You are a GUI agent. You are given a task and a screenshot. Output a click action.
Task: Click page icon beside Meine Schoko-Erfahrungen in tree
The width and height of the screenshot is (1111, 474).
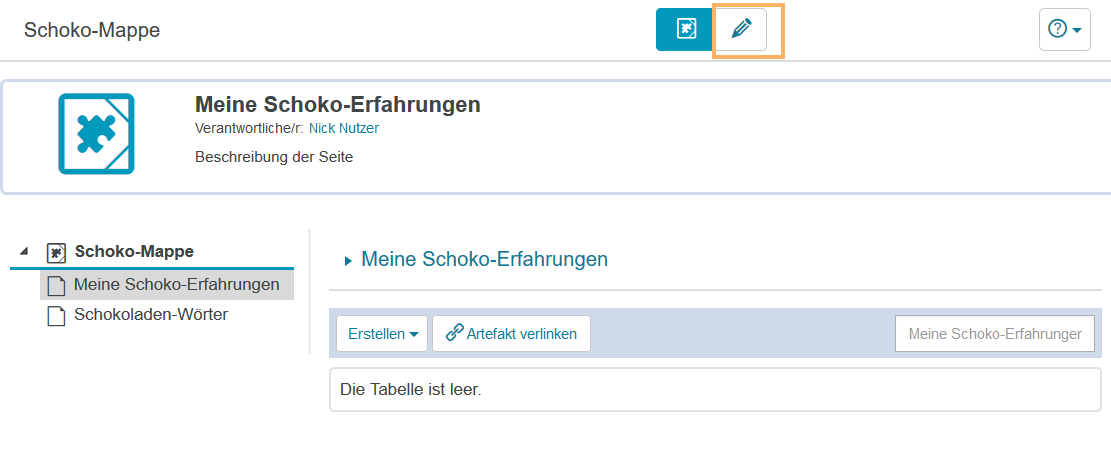57,285
